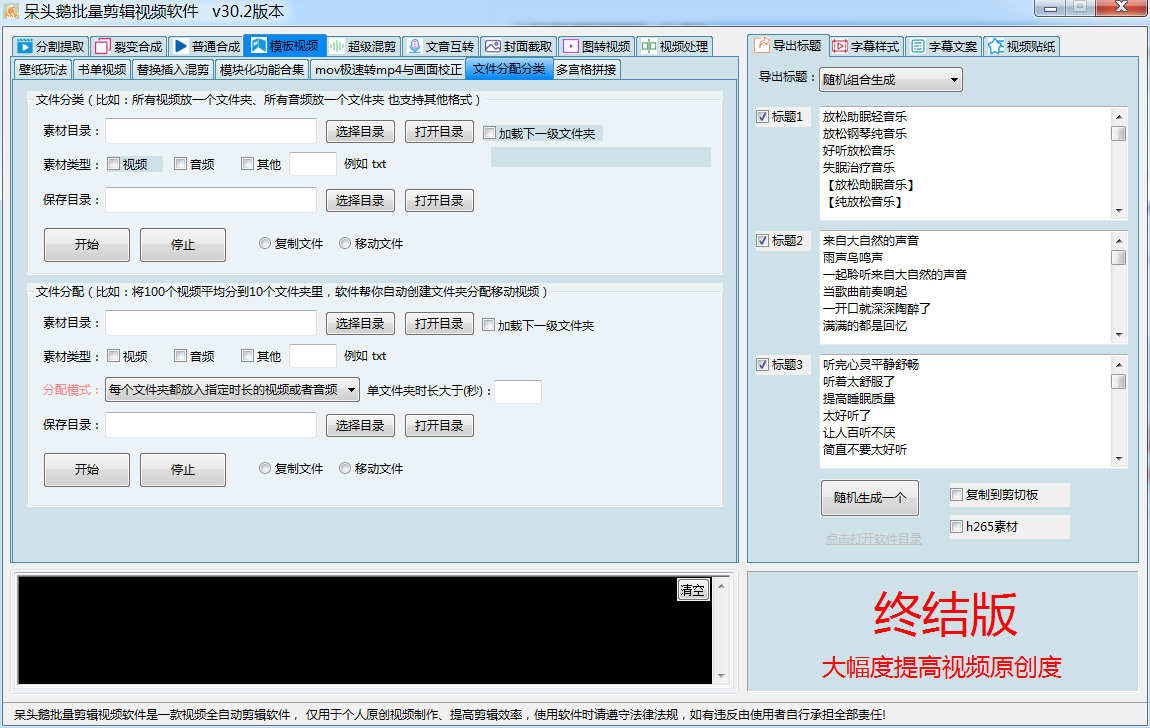
Task: Focus 单文件夹时长大于(秒) input field
Action: (x=518, y=391)
